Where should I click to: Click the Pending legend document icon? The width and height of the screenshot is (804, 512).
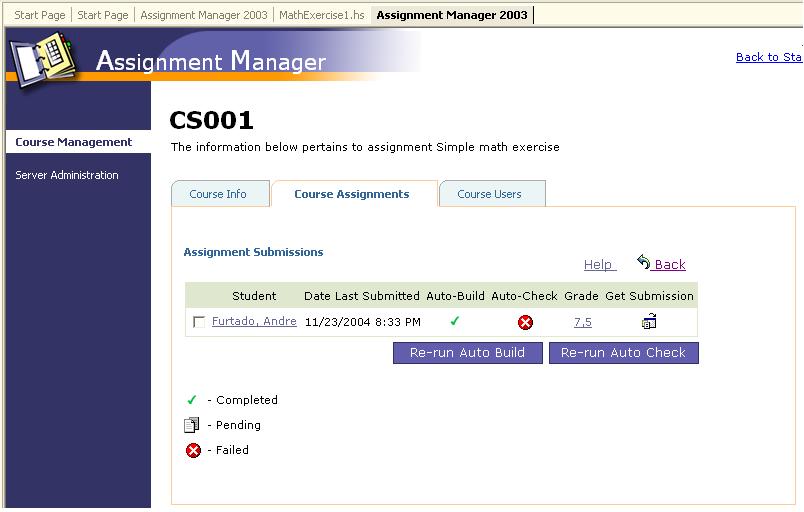[193, 425]
